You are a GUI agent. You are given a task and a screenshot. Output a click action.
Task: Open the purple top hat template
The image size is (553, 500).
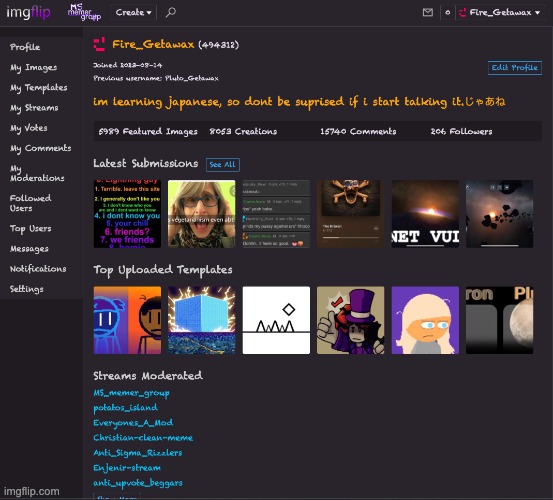351,320
